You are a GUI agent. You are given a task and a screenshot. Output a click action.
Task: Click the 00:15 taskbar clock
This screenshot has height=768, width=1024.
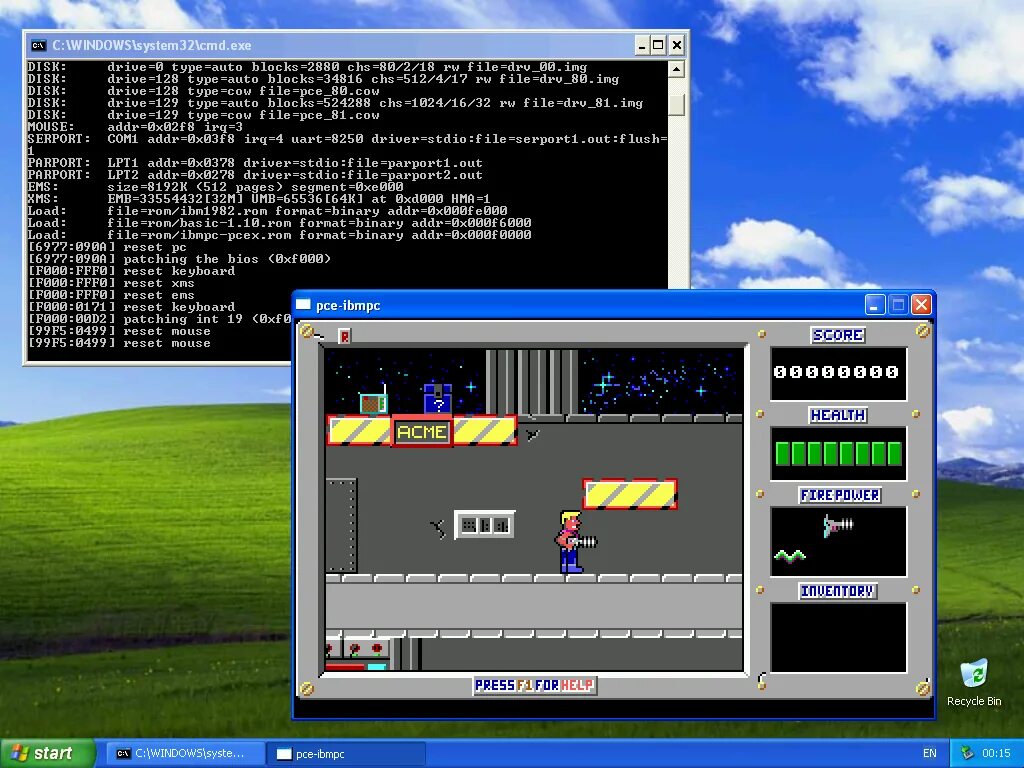(x=996, y=754)
